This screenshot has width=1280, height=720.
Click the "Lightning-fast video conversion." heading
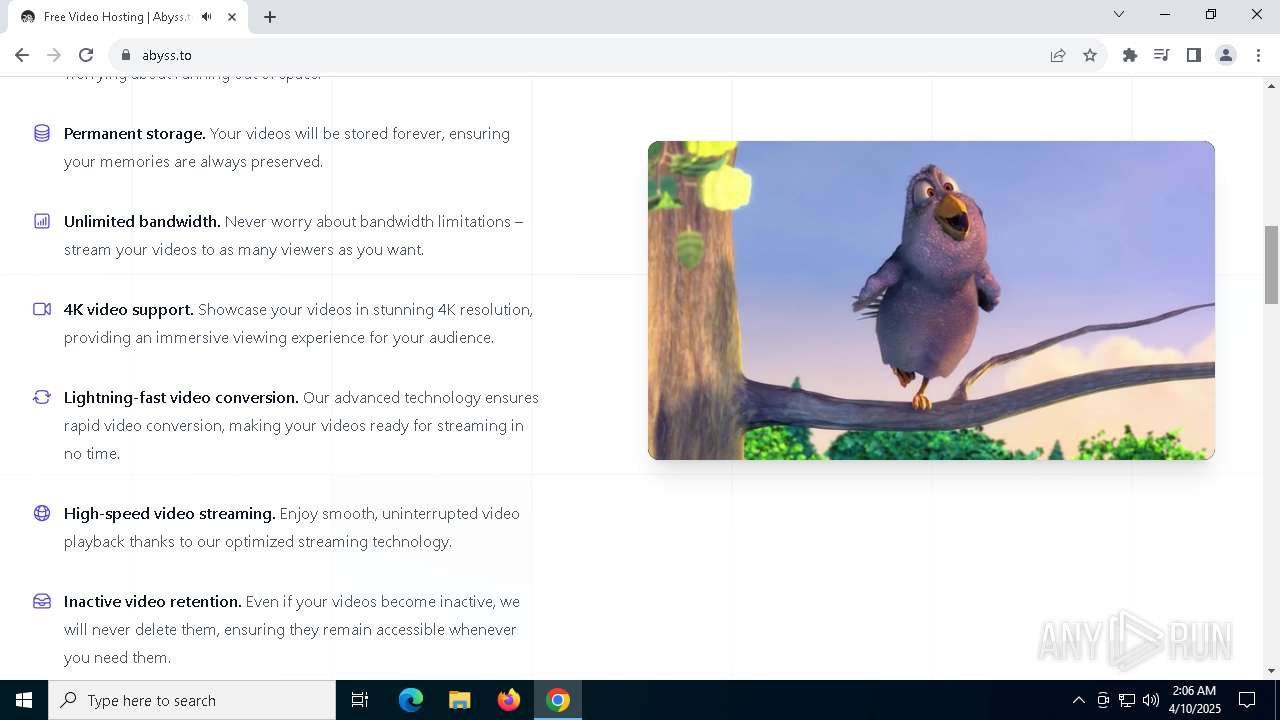tap(181, 397)
